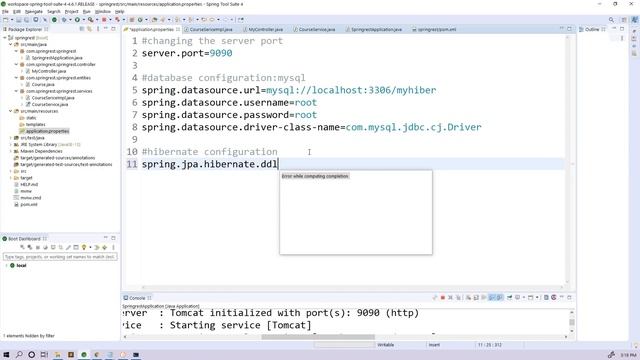Expand the local node in Boot Dashboard
Viewport: 640px width, 360px height.
[x=6, y=265]
